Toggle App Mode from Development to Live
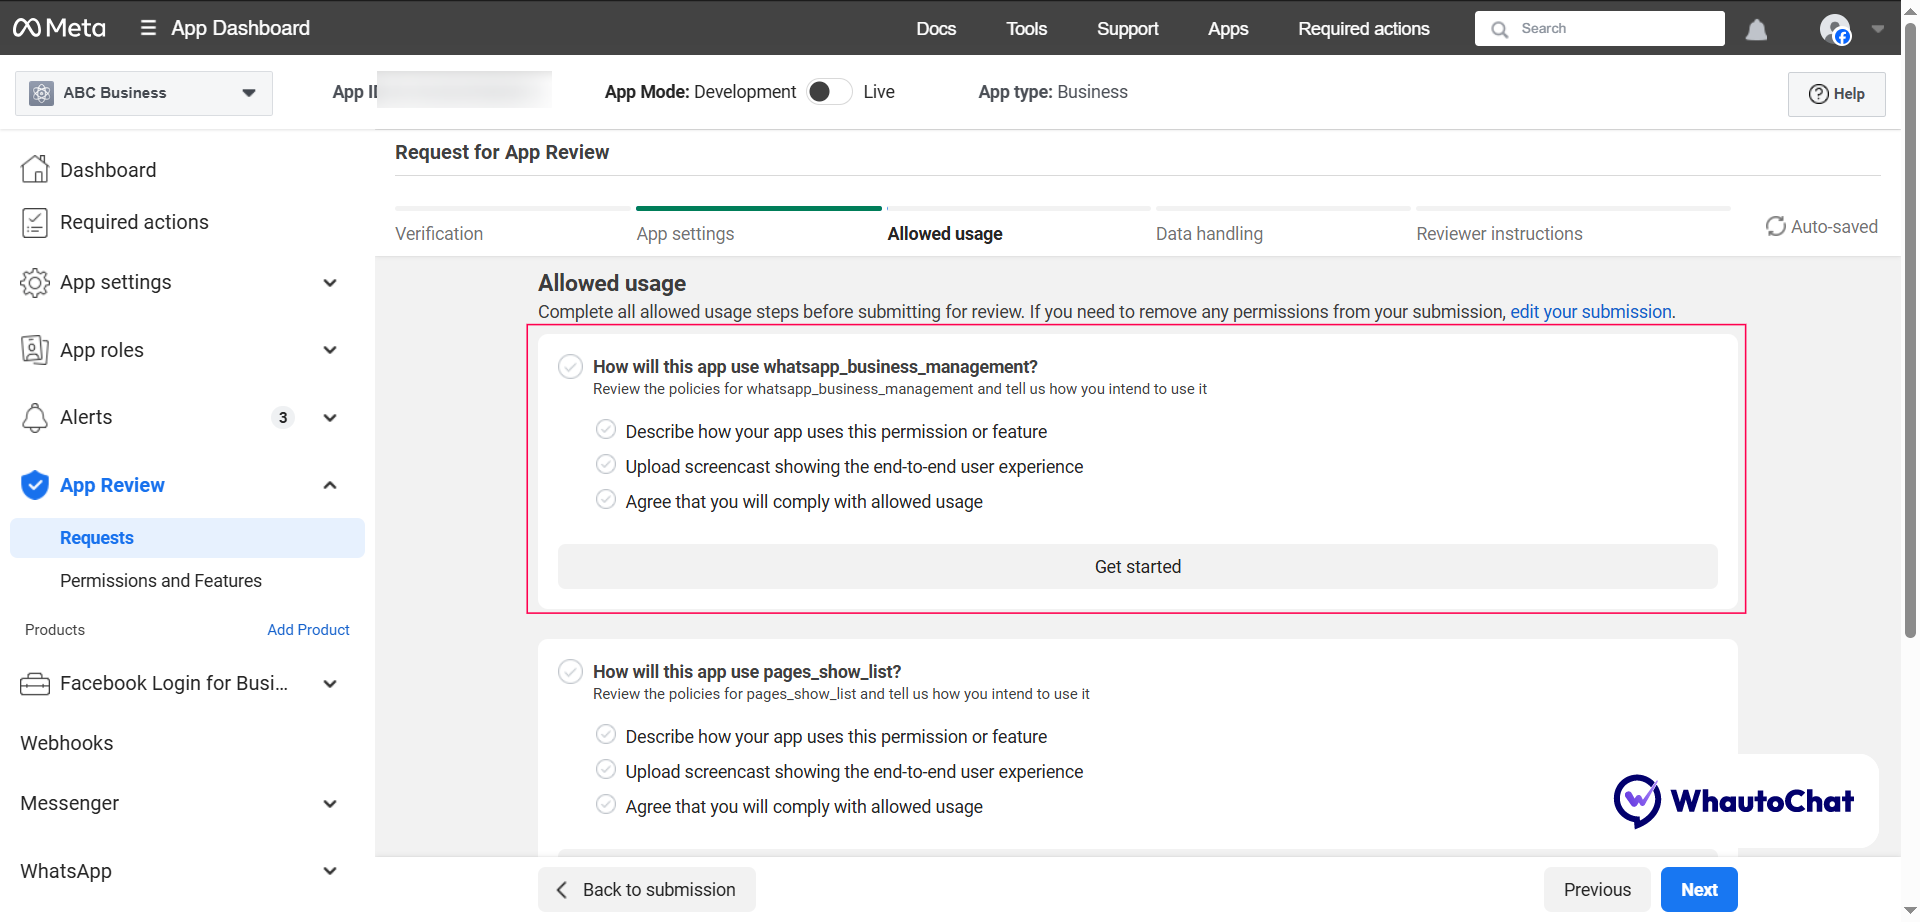 point(829,92)
